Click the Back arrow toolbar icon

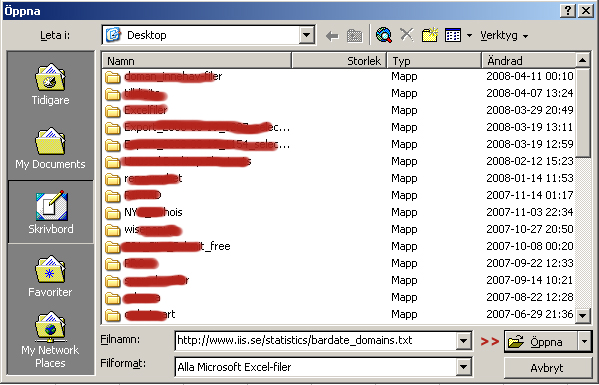pyautogui.click(x=332, y=36)
